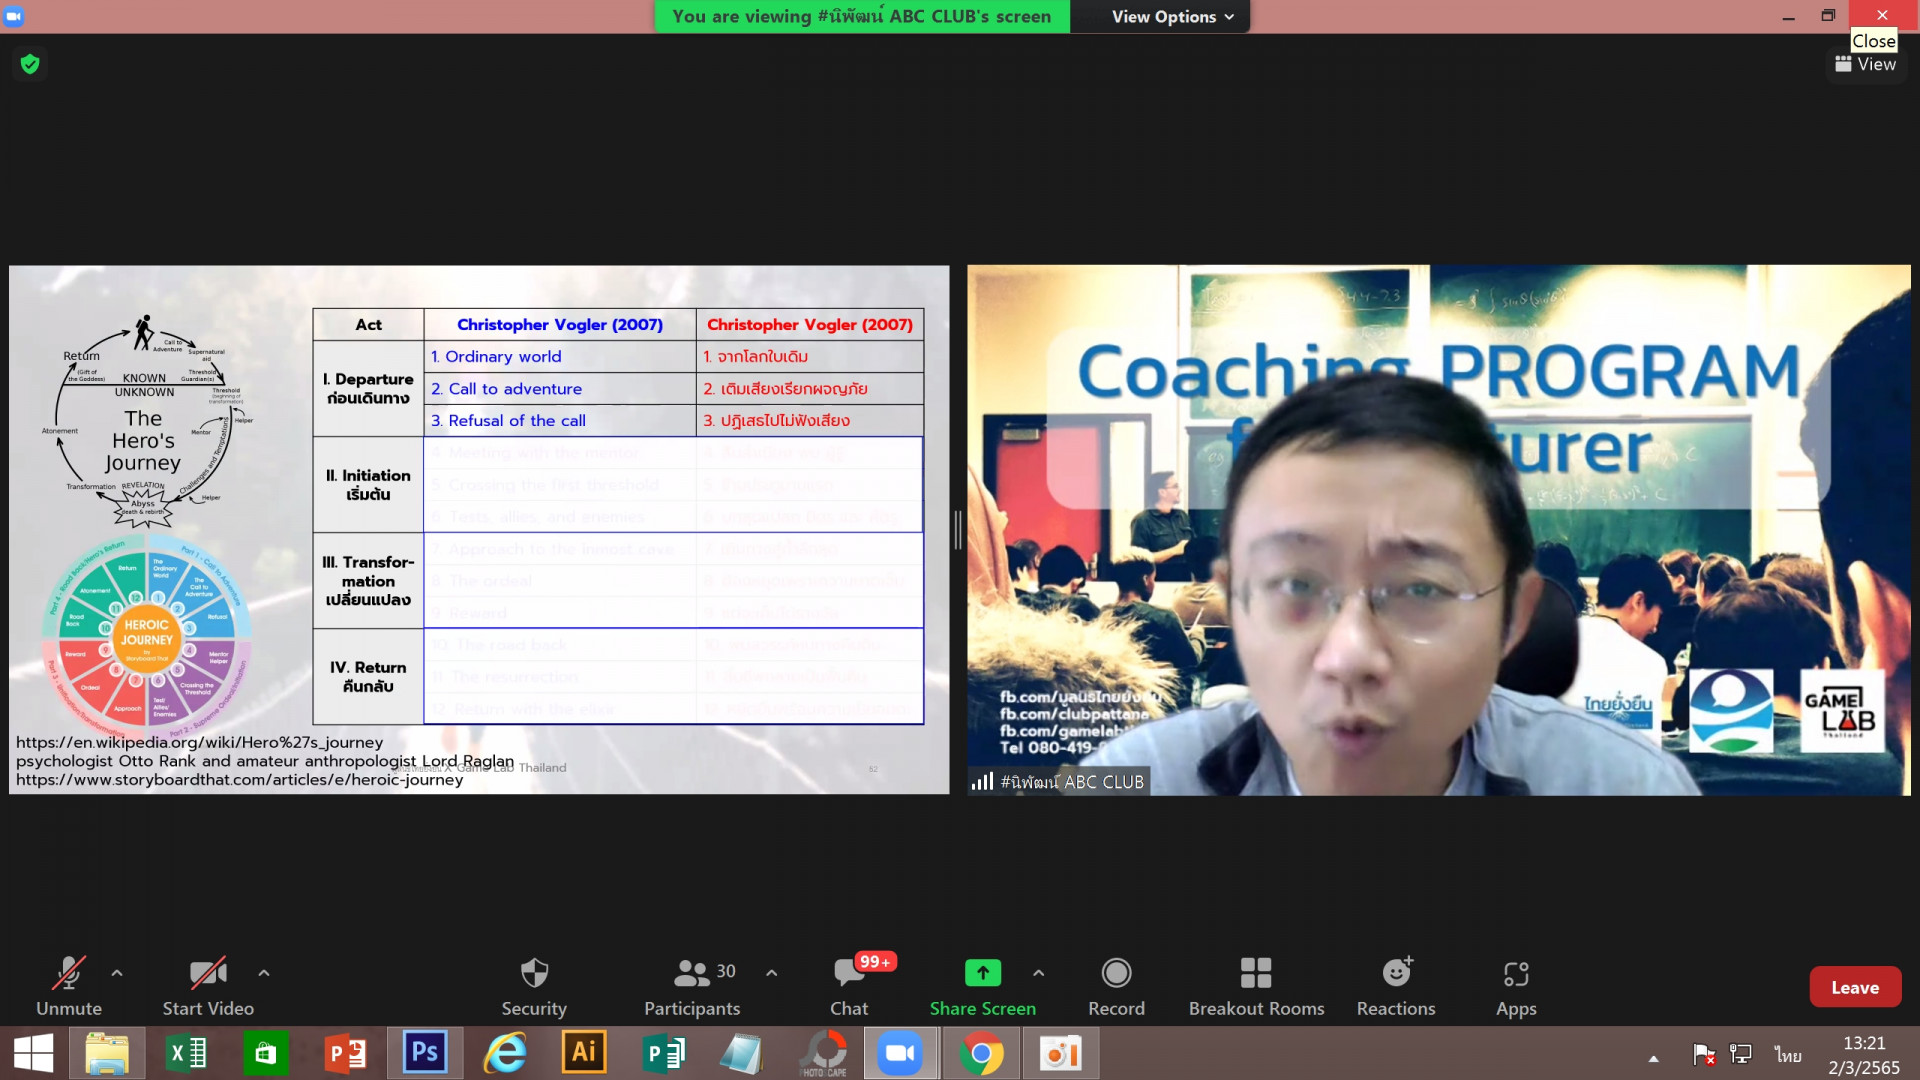The height and width of the screenshot is (1080, 1920).
Task: Click '3. Refusal of the call' table cell
Action: click(560, 421)
